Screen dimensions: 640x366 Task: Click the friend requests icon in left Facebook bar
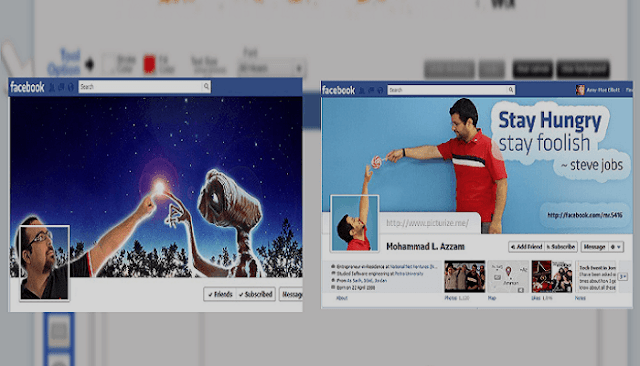pyautogui.click(x=52, y=87)
